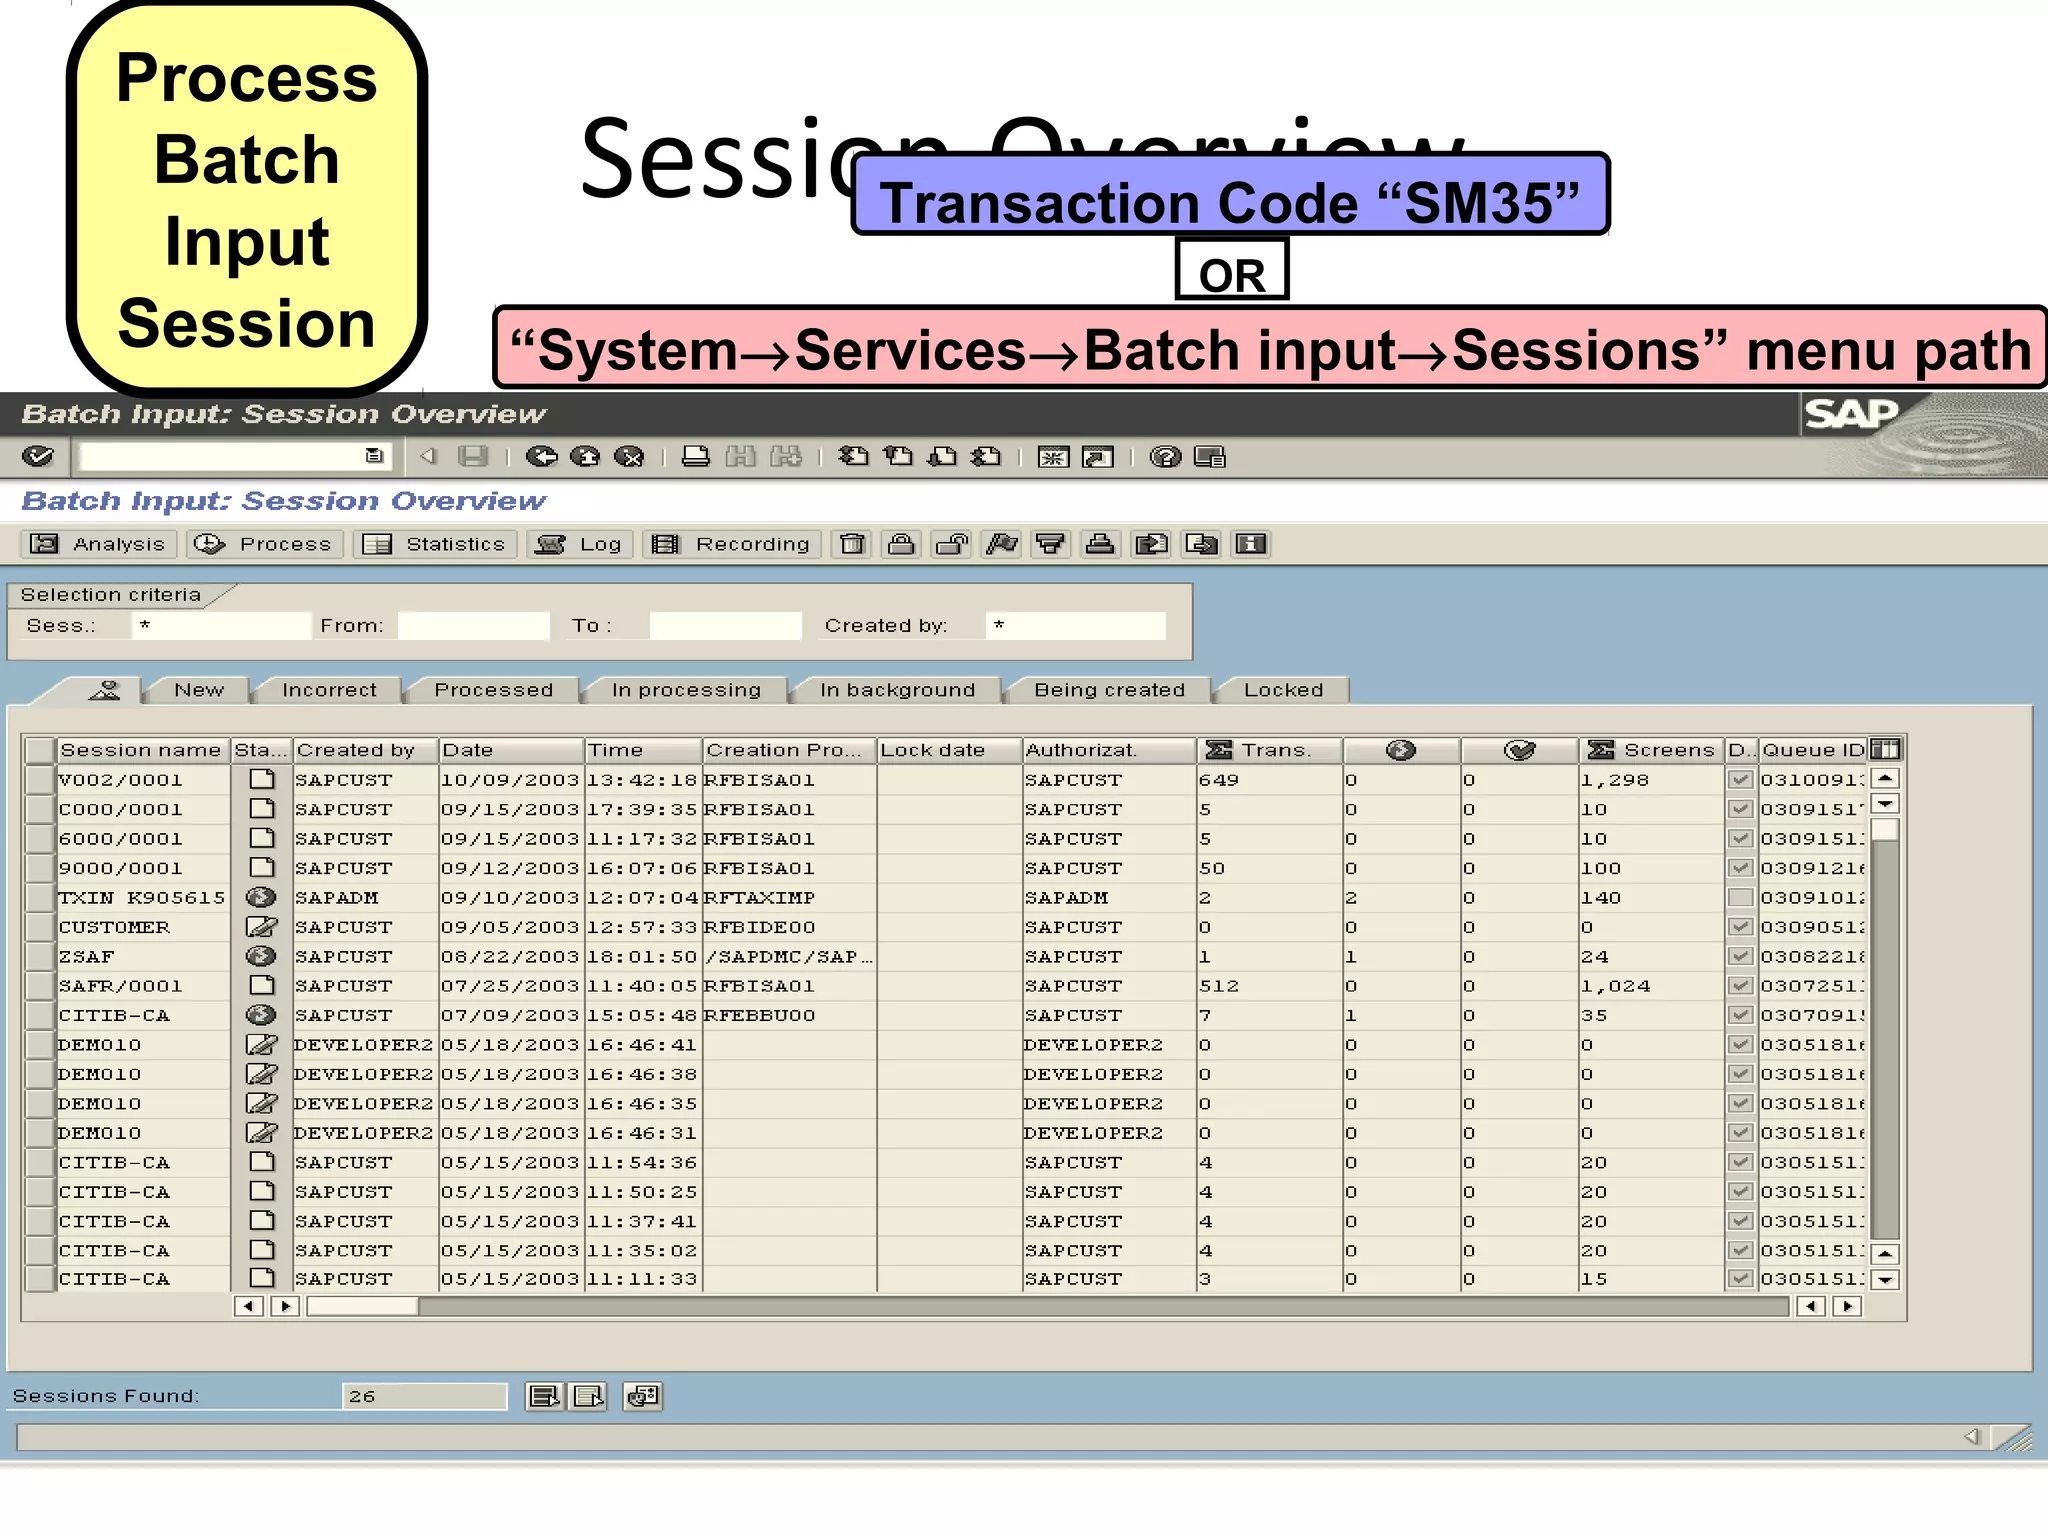Click the First Page icon
This screenshot has height=1536, width=2048.
pos(853,457)
